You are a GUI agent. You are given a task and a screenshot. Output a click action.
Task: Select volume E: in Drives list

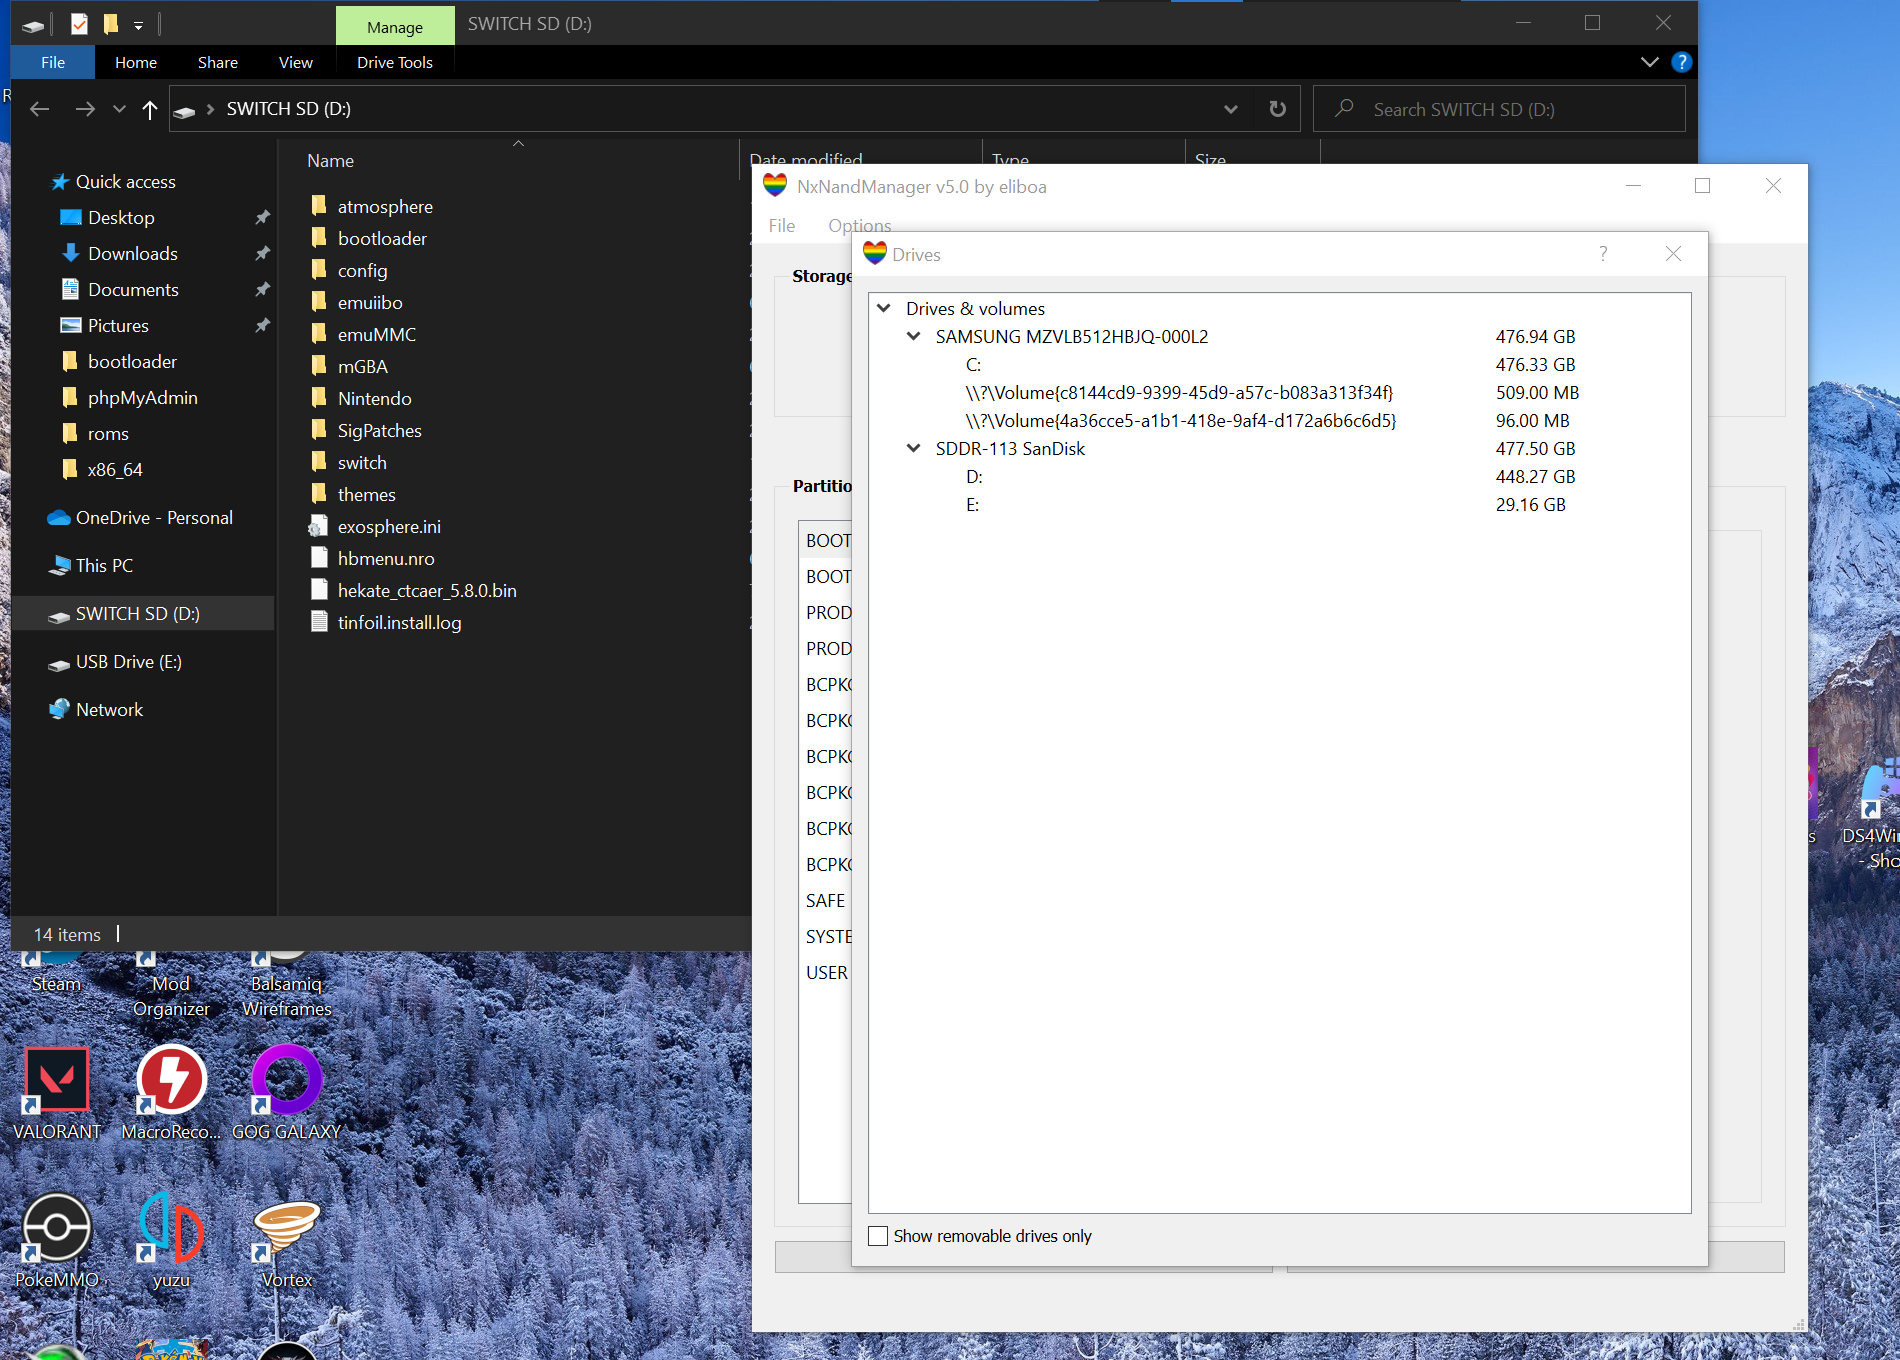click(x=972, y=504)
